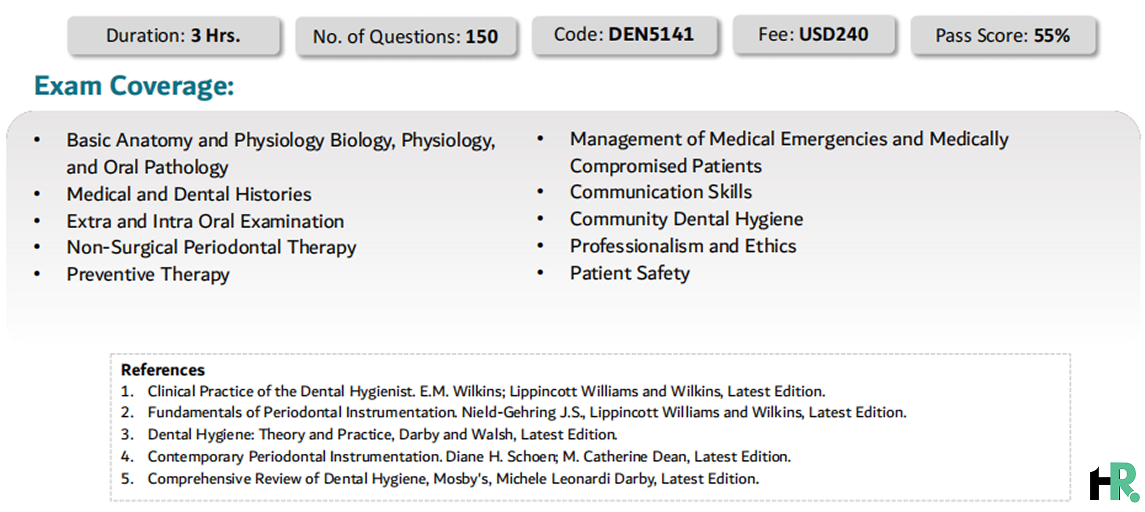Select Non-Surgical Periodontal Therapy item
The image size is (1145, 512).
[x=211, y=248]
